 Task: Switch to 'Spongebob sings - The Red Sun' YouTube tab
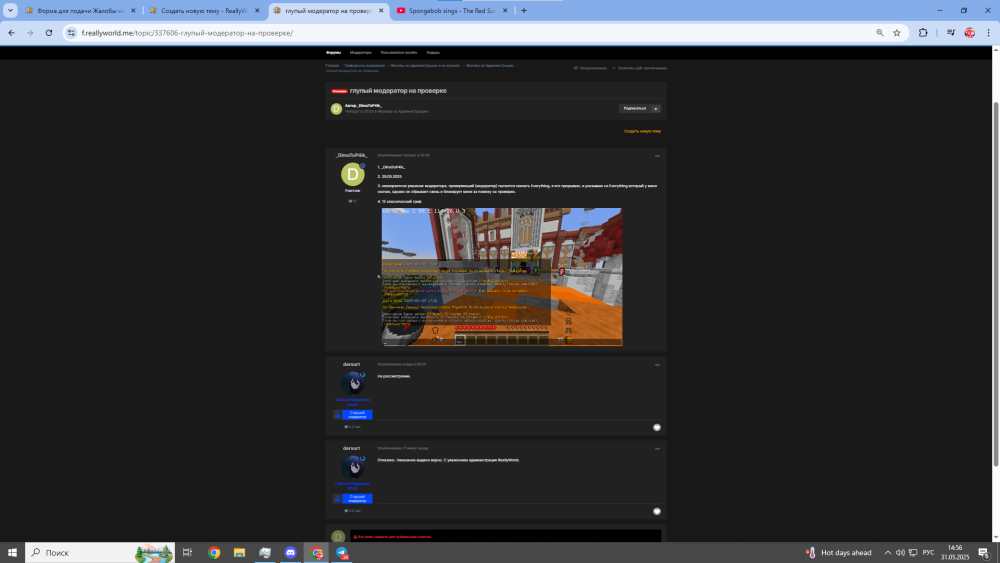(x=452, y=11)
